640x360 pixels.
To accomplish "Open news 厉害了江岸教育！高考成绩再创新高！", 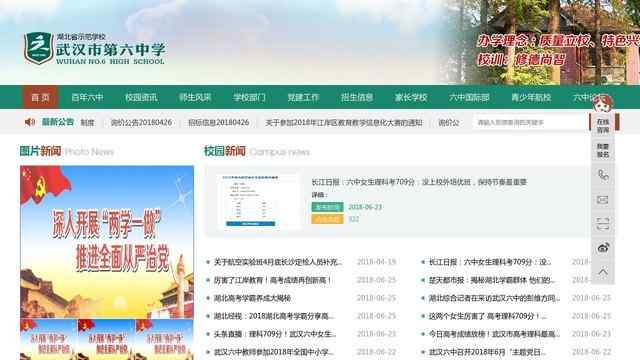I will pyautogui.click(x=273, y=280).
